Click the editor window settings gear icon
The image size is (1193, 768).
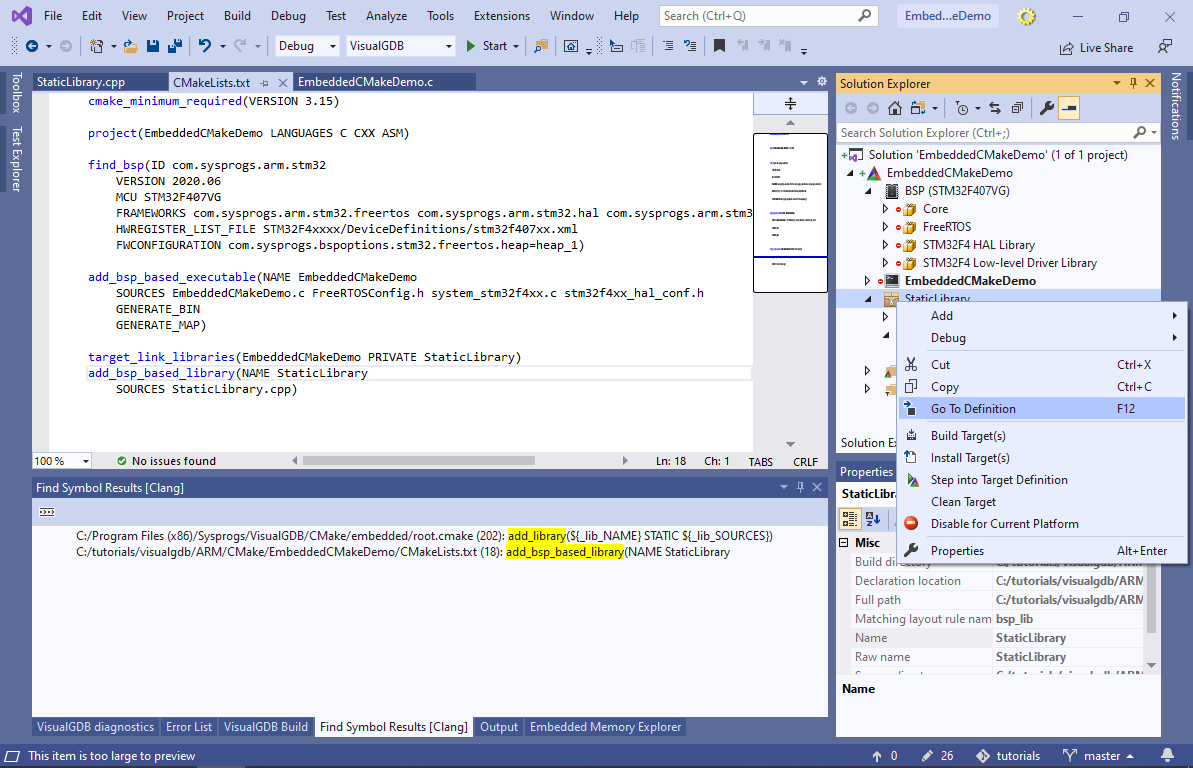click(822, 81)
